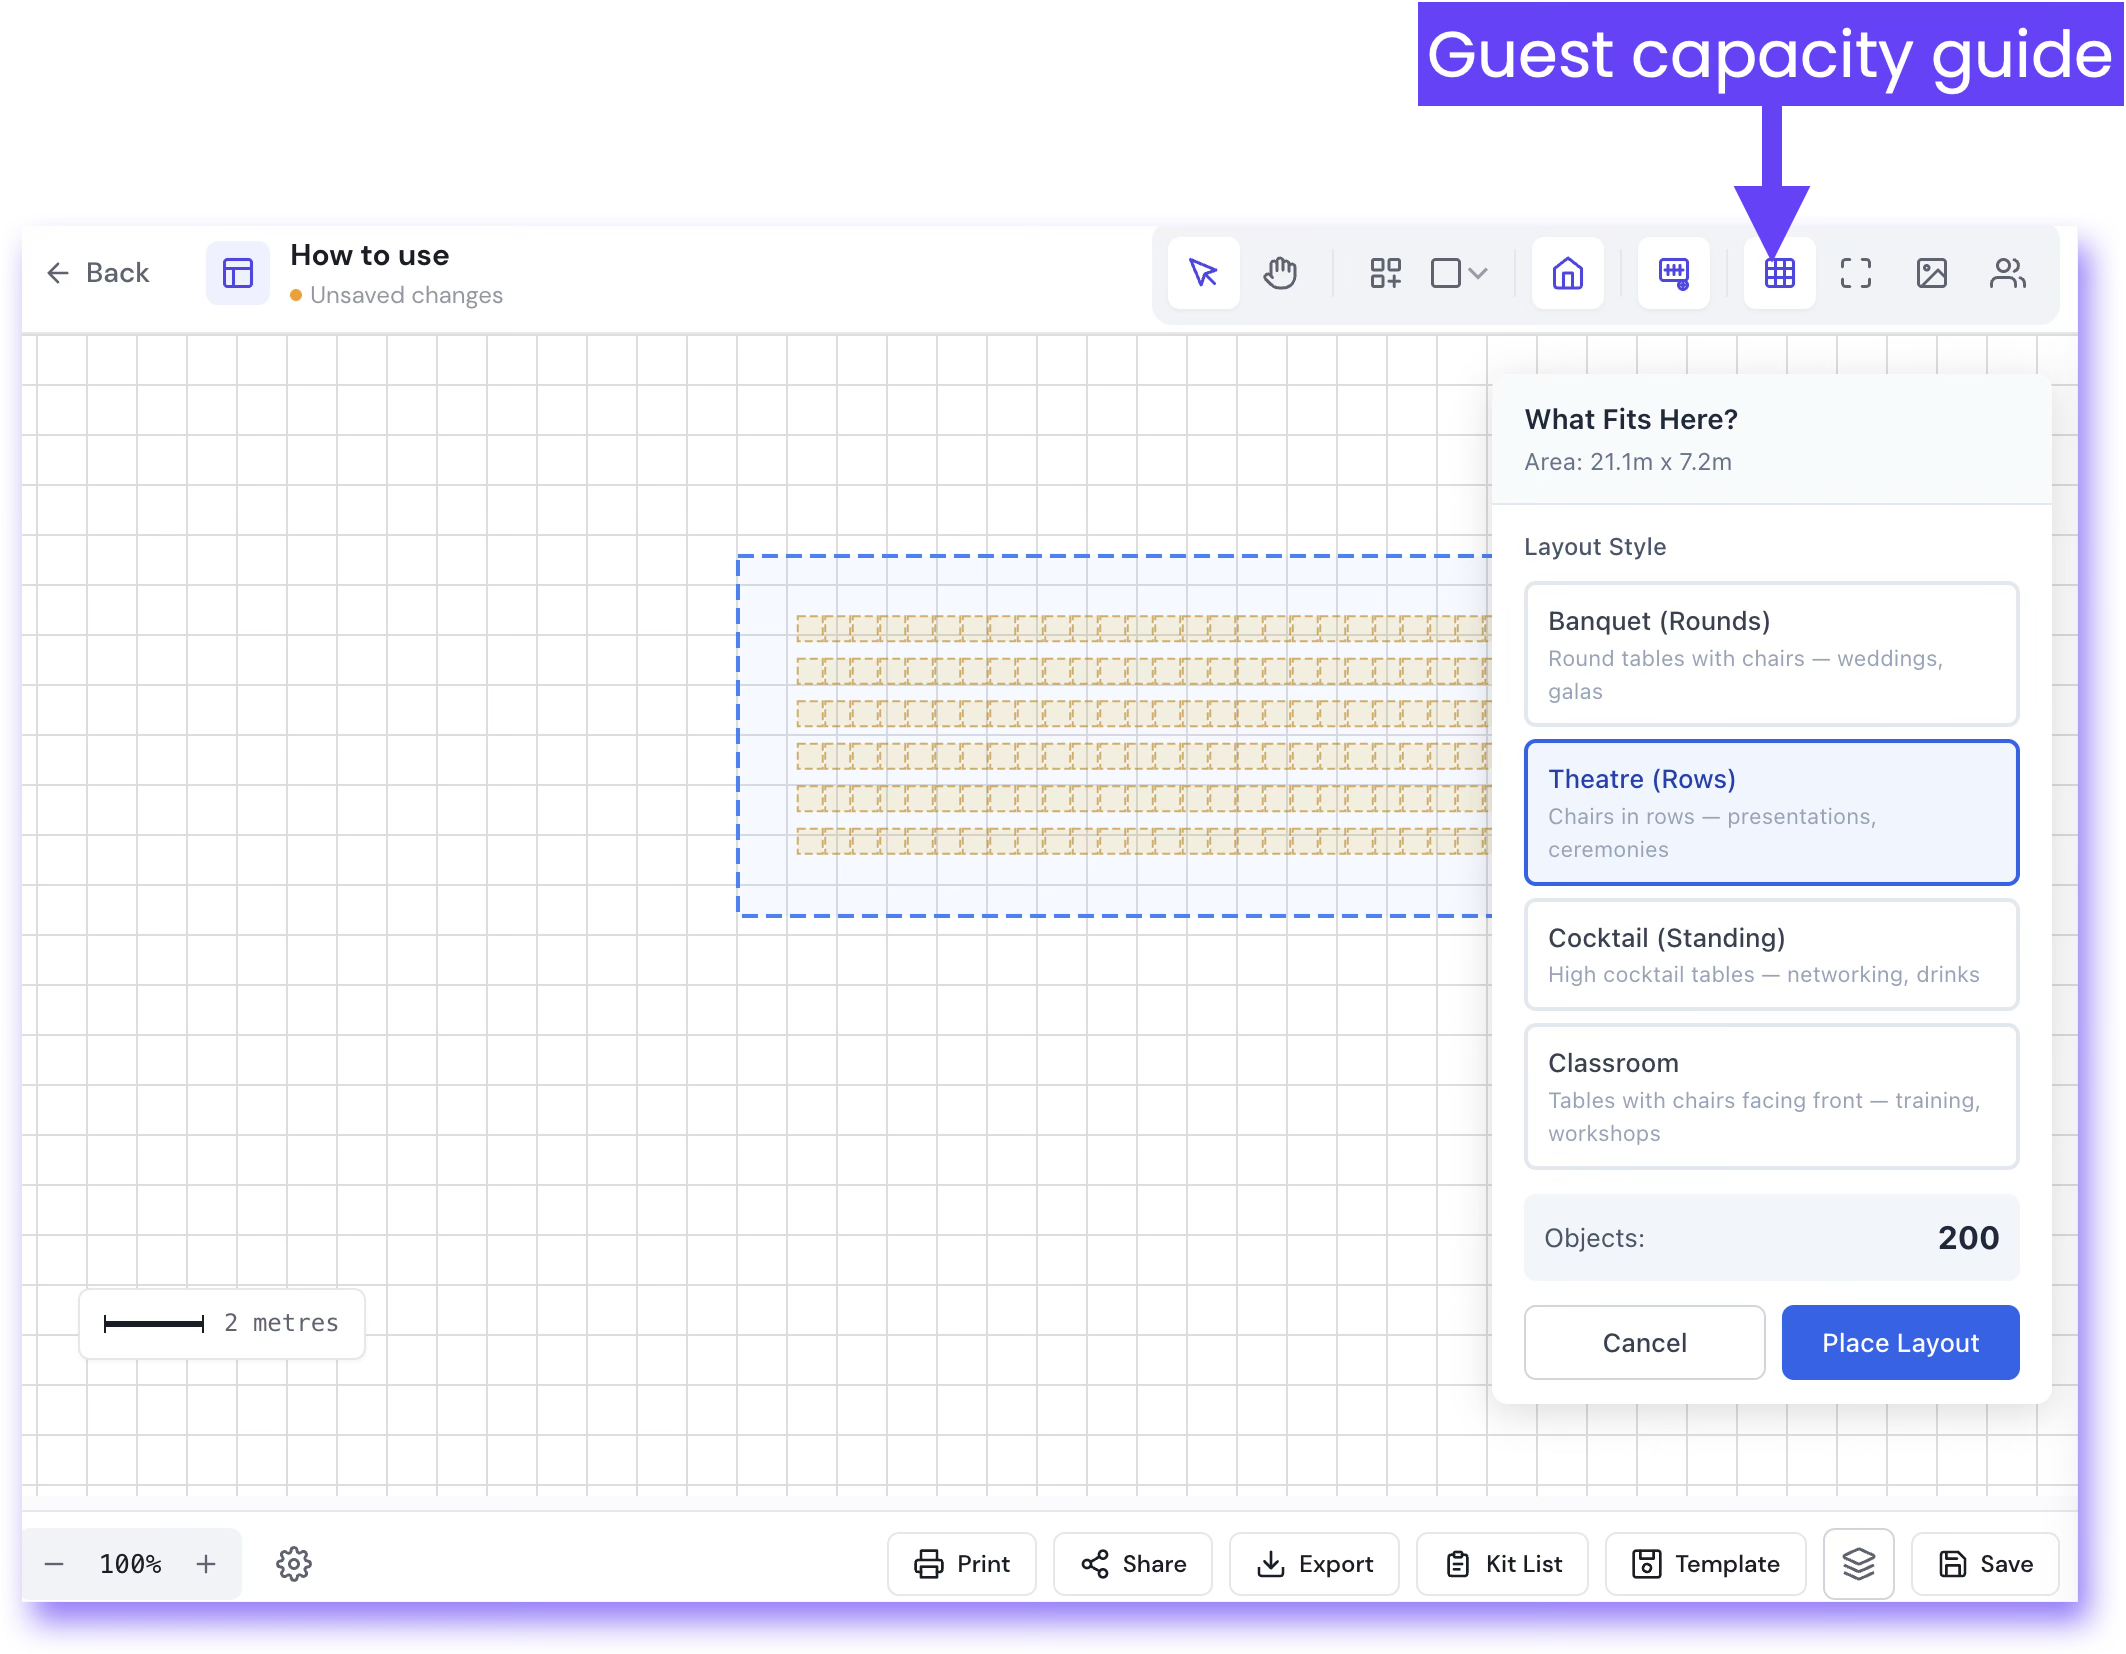Open canvas settings gear icon

294,1564
